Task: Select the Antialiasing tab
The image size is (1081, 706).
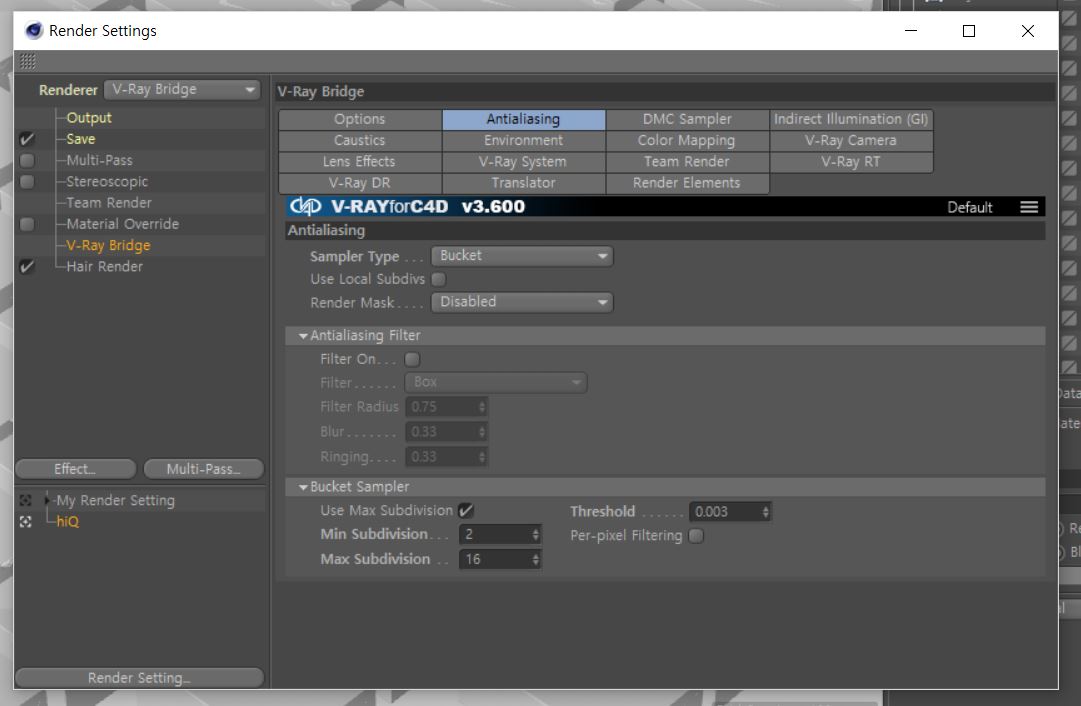Action: tap(524, 119)
